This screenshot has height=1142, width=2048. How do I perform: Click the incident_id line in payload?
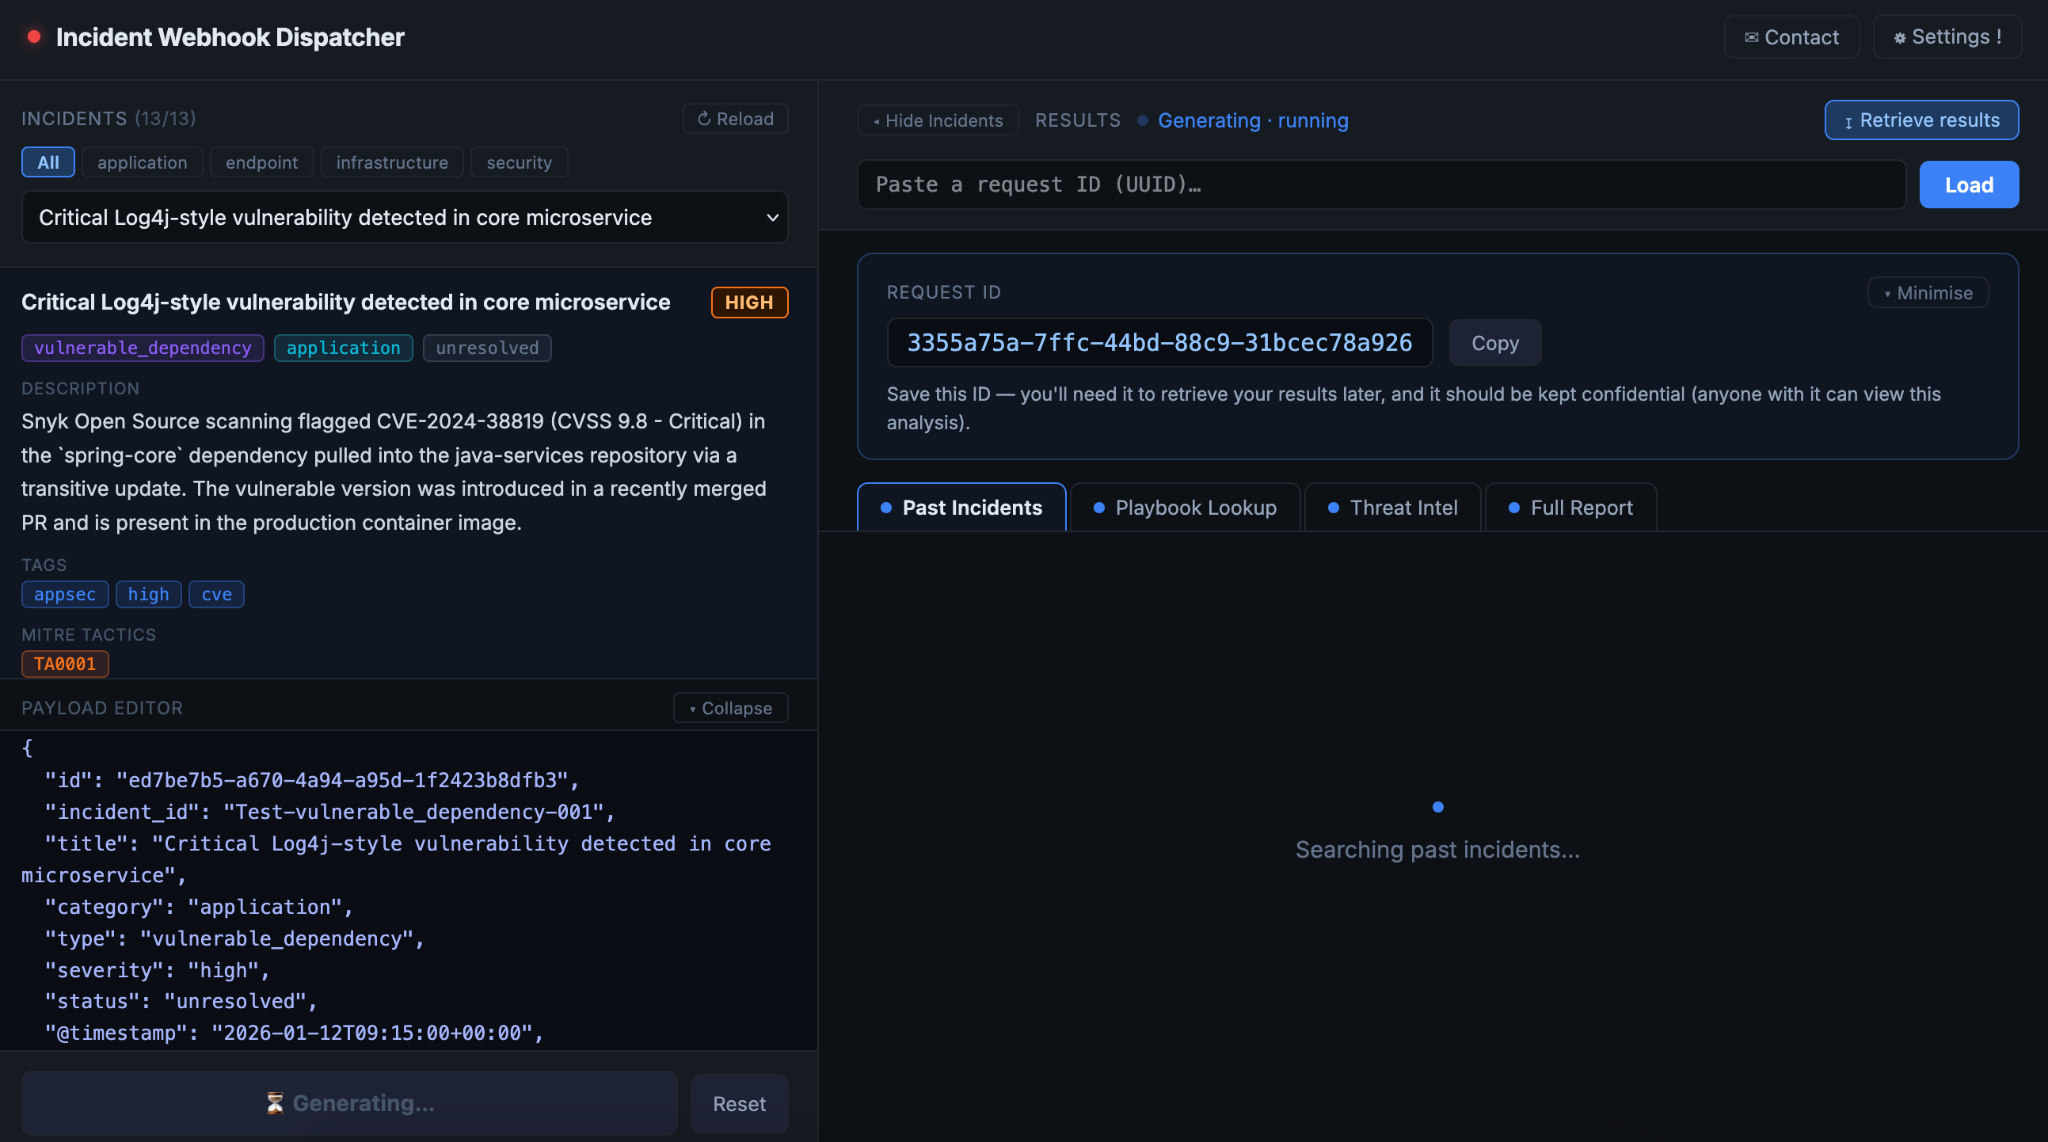coord(330,812)
